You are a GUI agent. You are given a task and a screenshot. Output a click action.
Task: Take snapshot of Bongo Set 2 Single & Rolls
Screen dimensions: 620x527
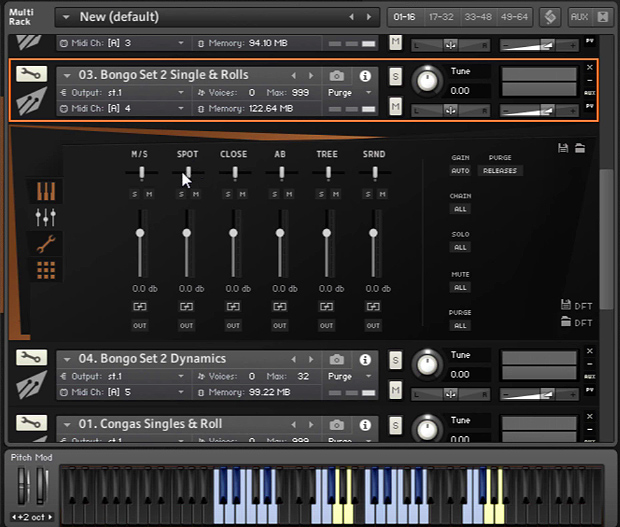pos(336,76)
